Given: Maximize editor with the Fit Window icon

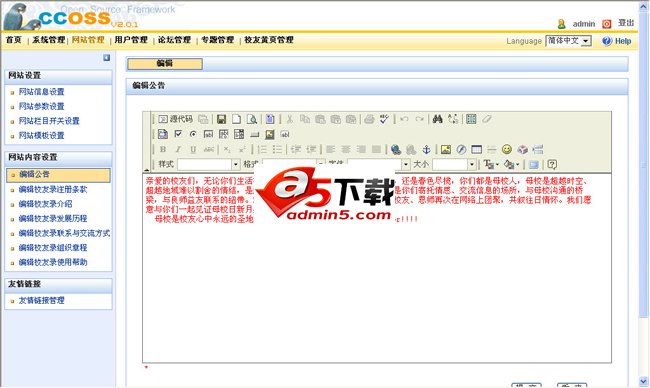Looking at the screenshot, I should tap(534, 165).
